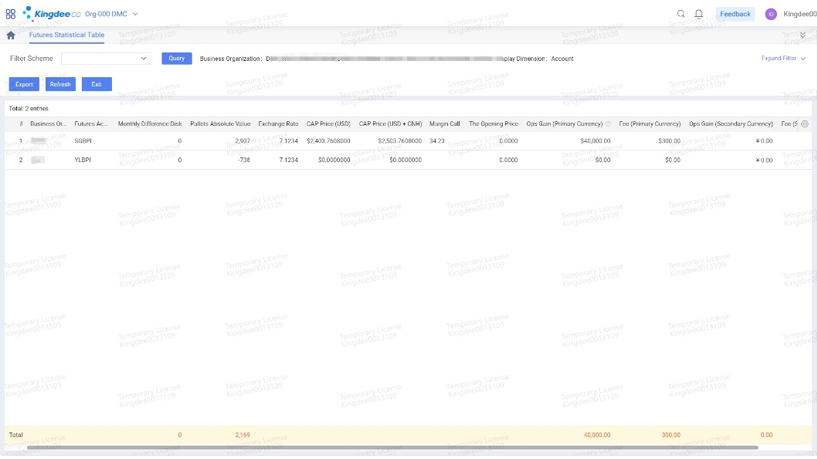Viewport: 817px width, 459px height.
Task: Open notifications bell icon
Action: coord(699,14)
